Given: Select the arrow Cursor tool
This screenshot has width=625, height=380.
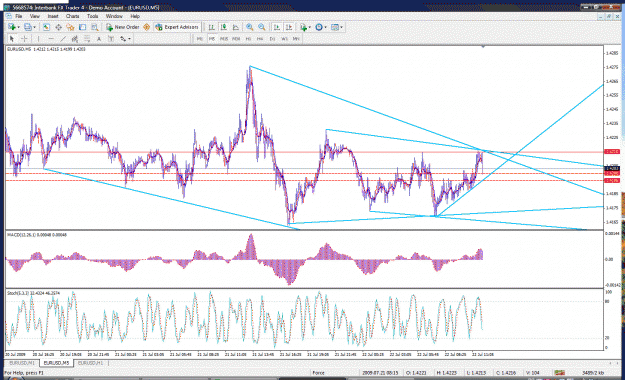Looking at the screenshot, I should pos(12,39).
